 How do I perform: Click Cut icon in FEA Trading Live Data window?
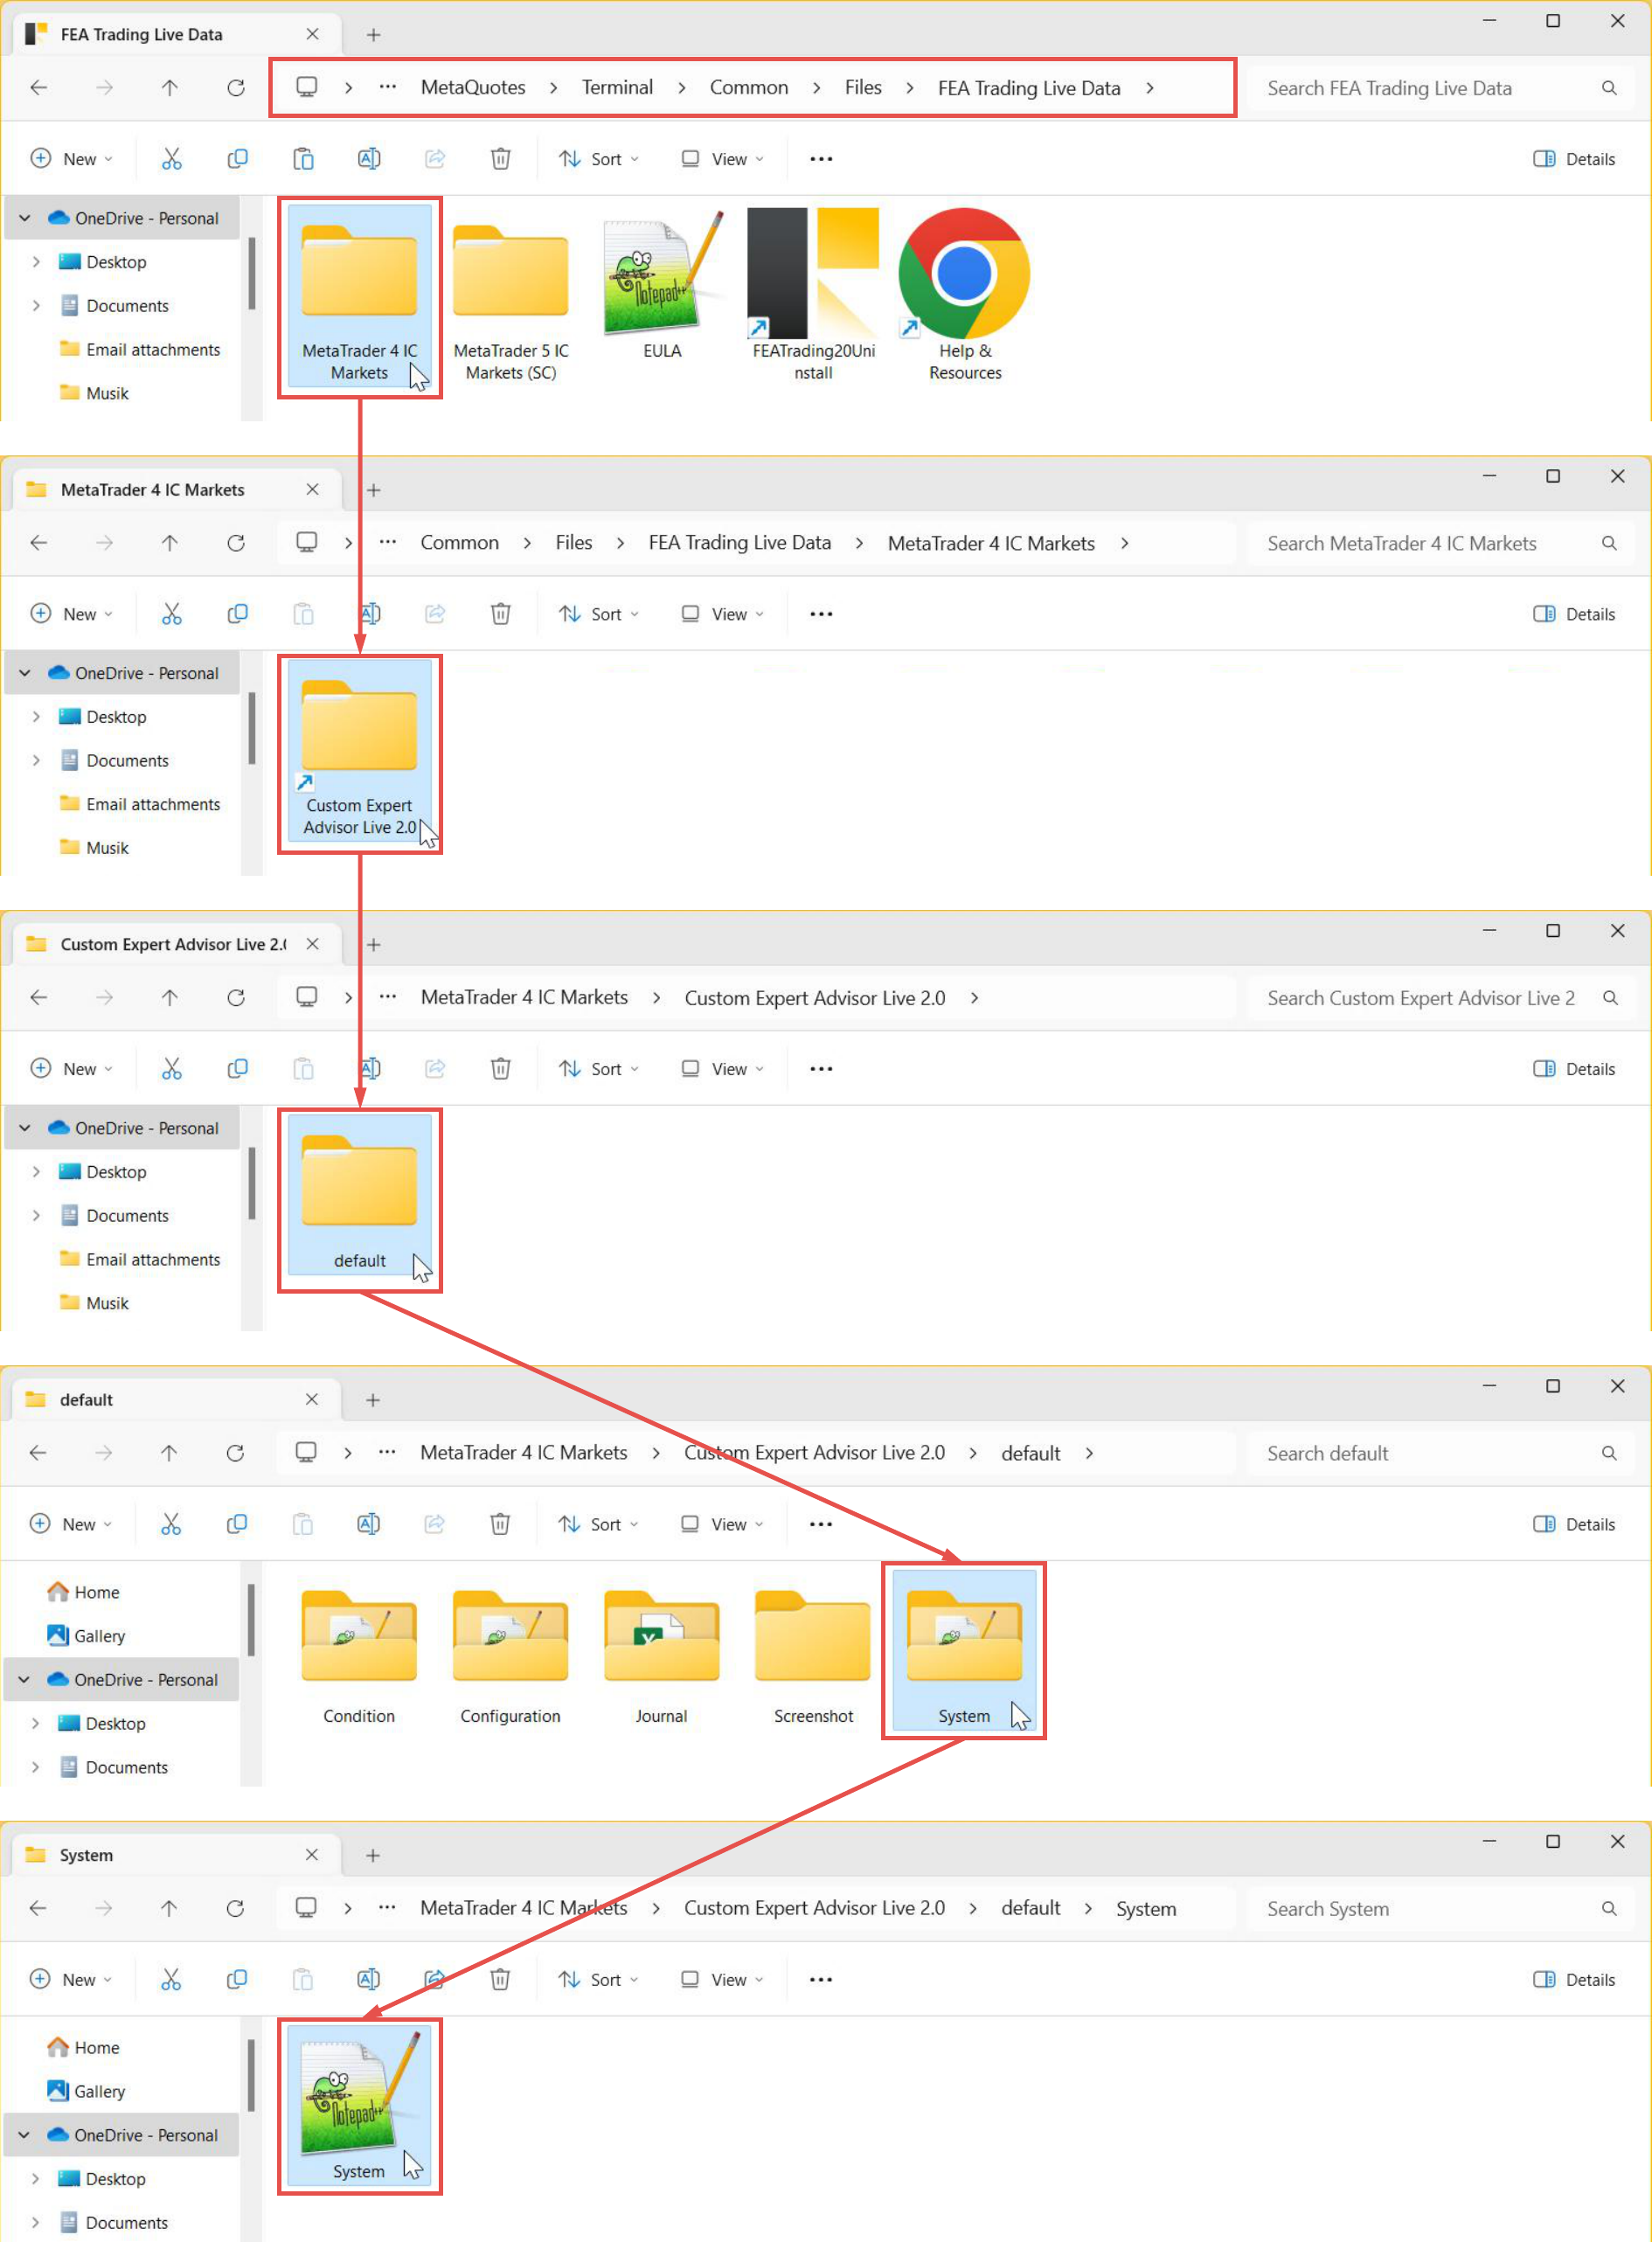(172, 159)
